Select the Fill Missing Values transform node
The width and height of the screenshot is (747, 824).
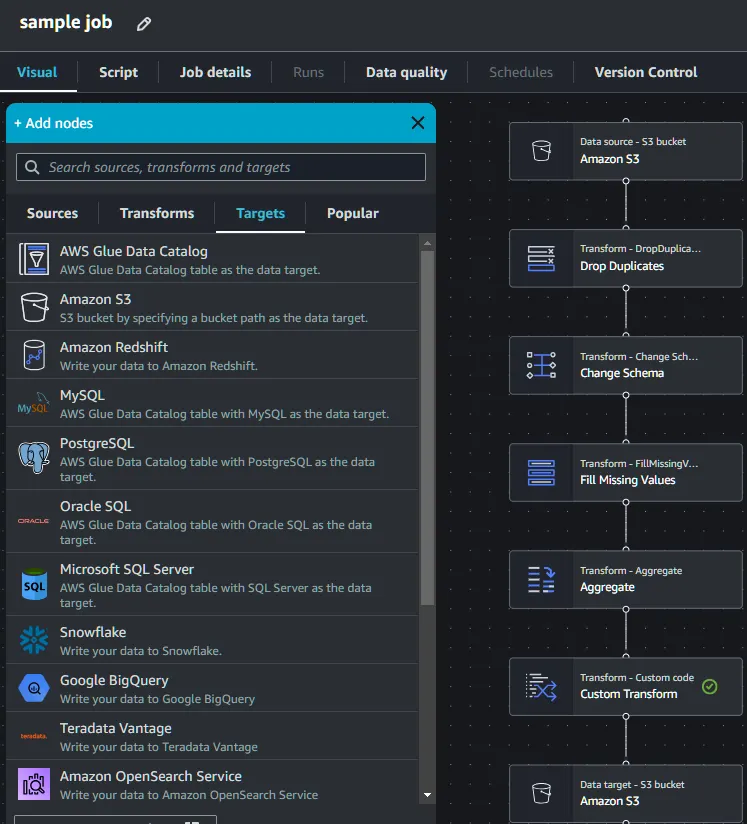626,472
